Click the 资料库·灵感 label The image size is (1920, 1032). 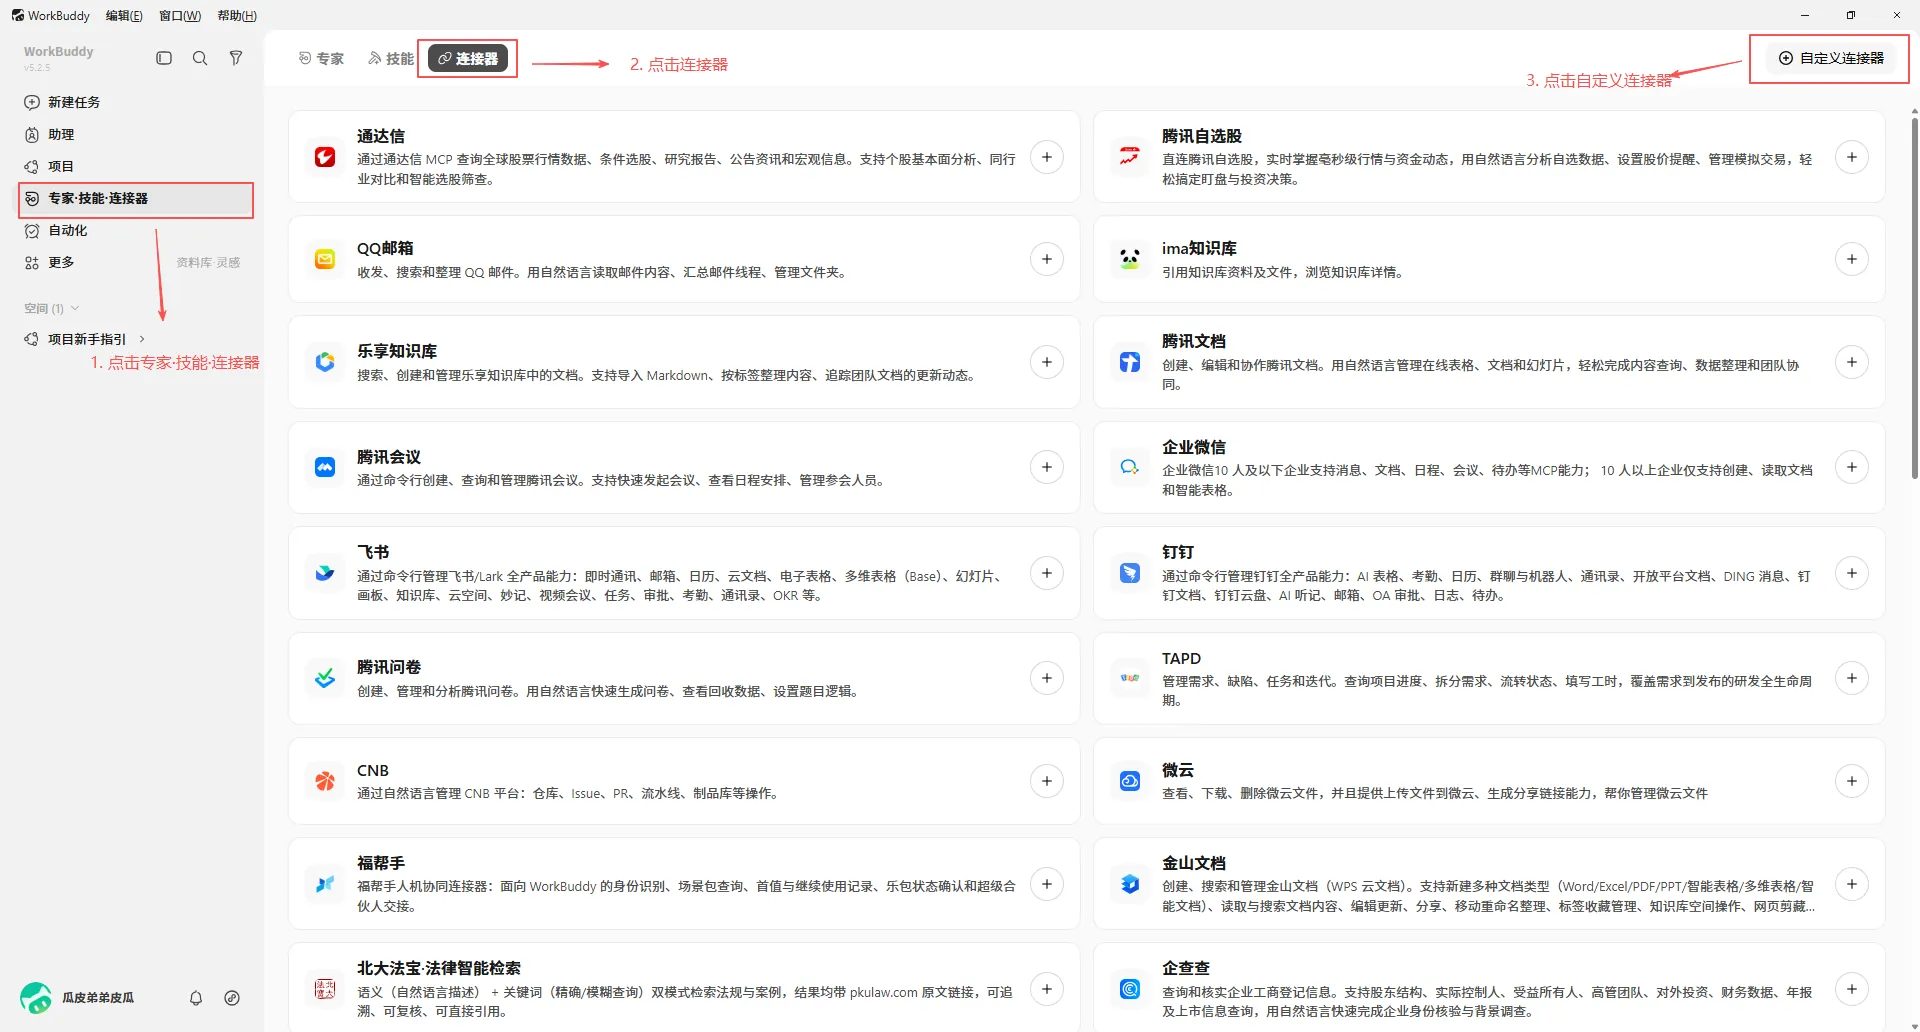click(208, 262)
